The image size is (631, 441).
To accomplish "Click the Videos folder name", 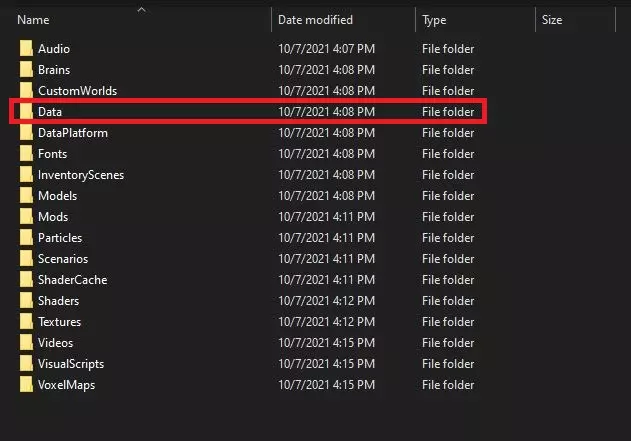I will click(56, 343).
